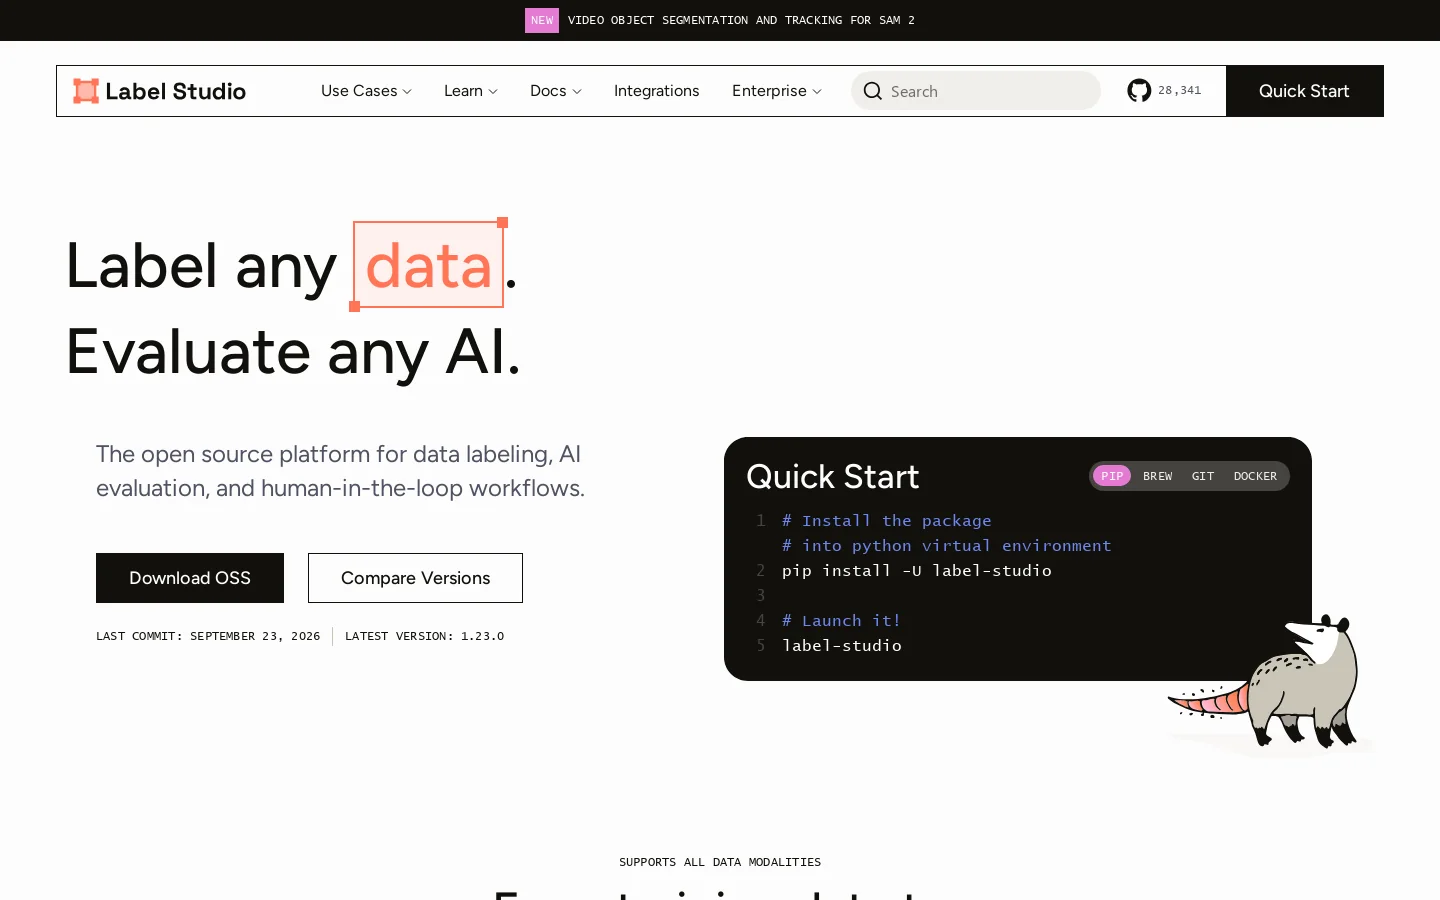Open the GitHub repository icon

1139,91
